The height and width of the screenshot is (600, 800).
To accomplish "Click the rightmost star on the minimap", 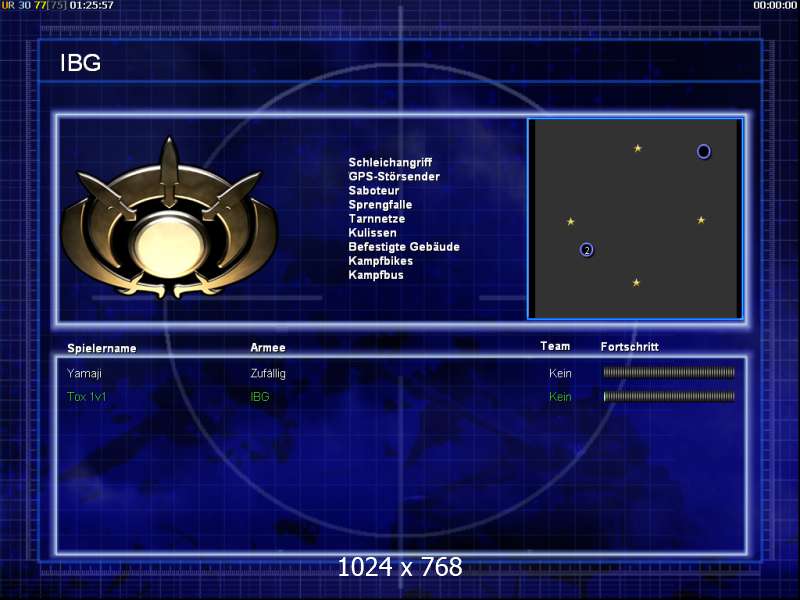I will tap(701, 220).
